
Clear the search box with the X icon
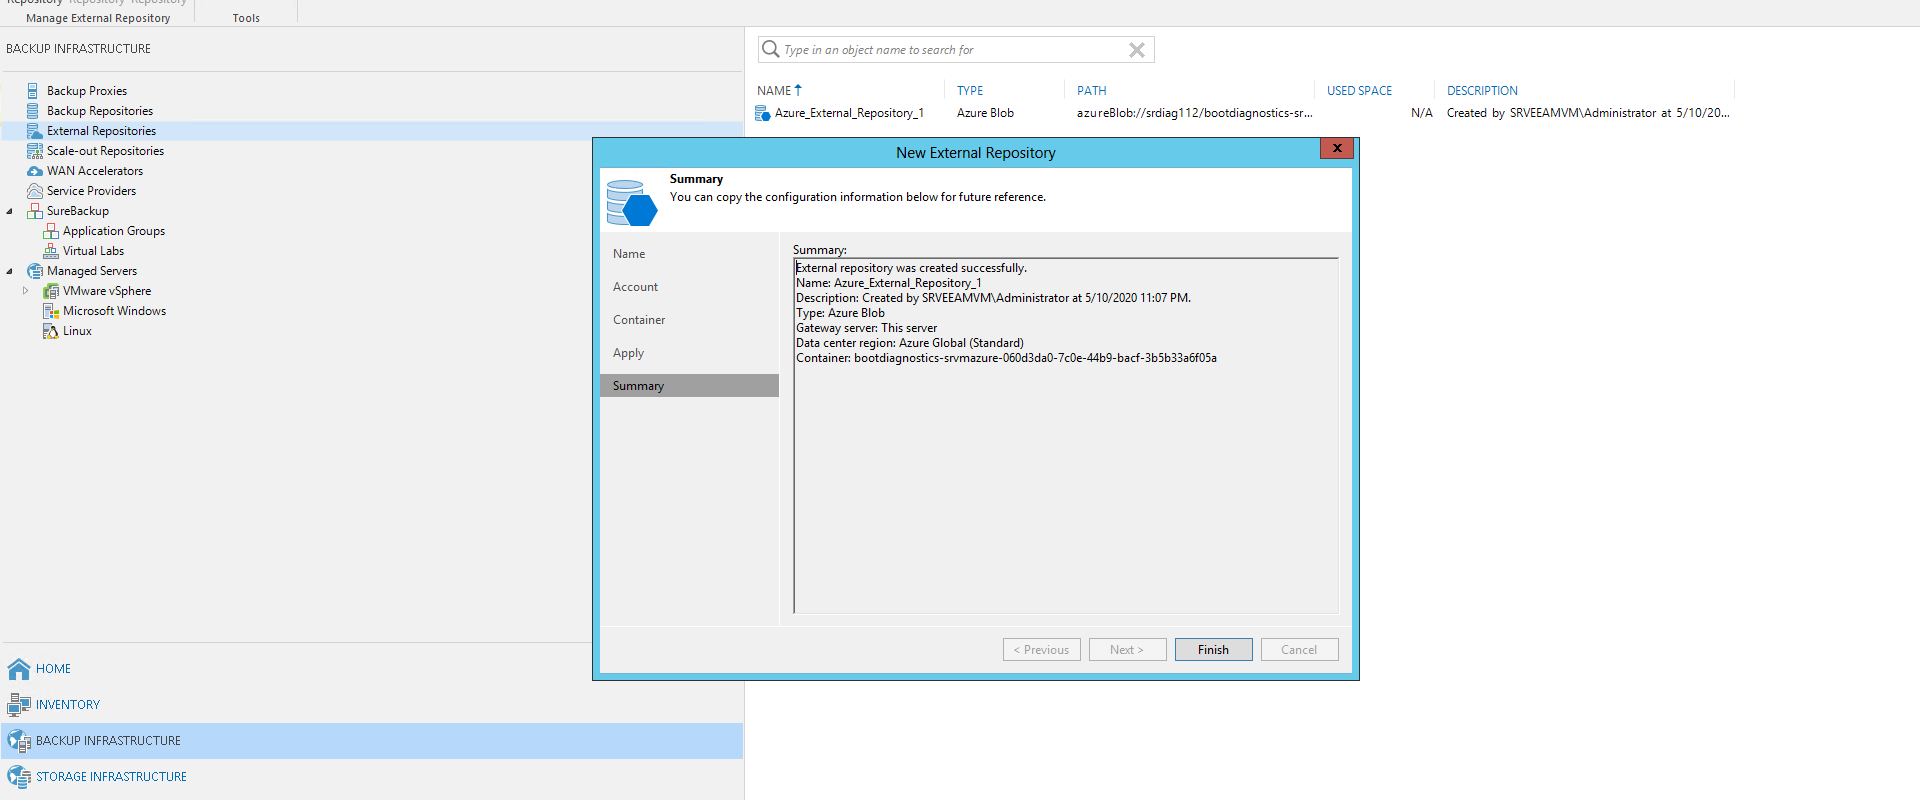point(1137,50)
